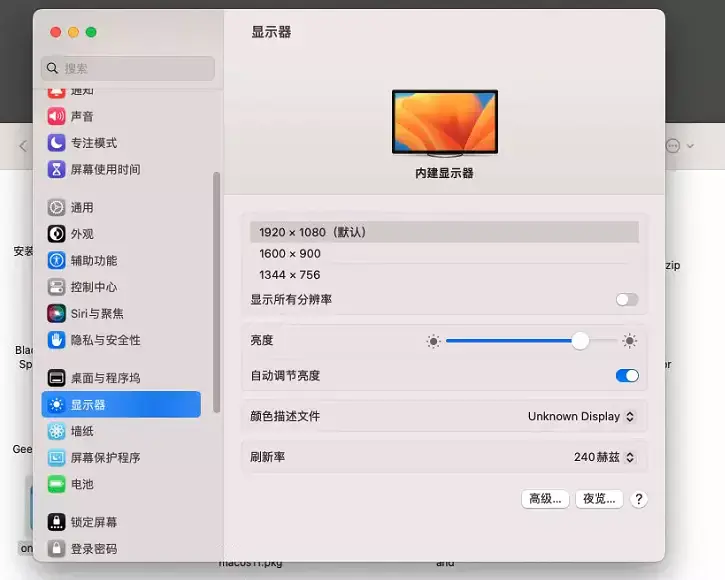Screen dimensions: 725x580
Task: Click the 隐私与安全性 label in sidebar
Action: tap(105, 340)
